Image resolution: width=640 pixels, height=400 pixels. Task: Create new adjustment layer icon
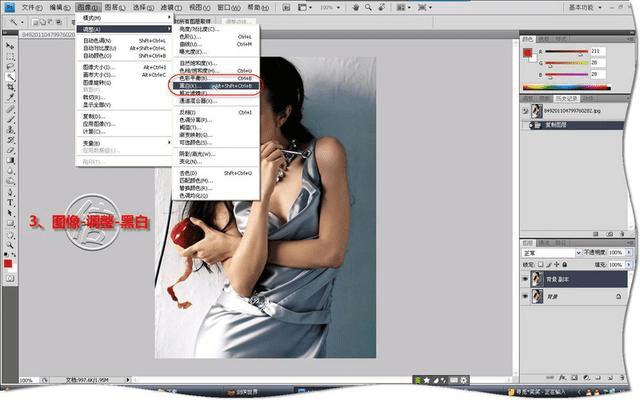point(586,378)
